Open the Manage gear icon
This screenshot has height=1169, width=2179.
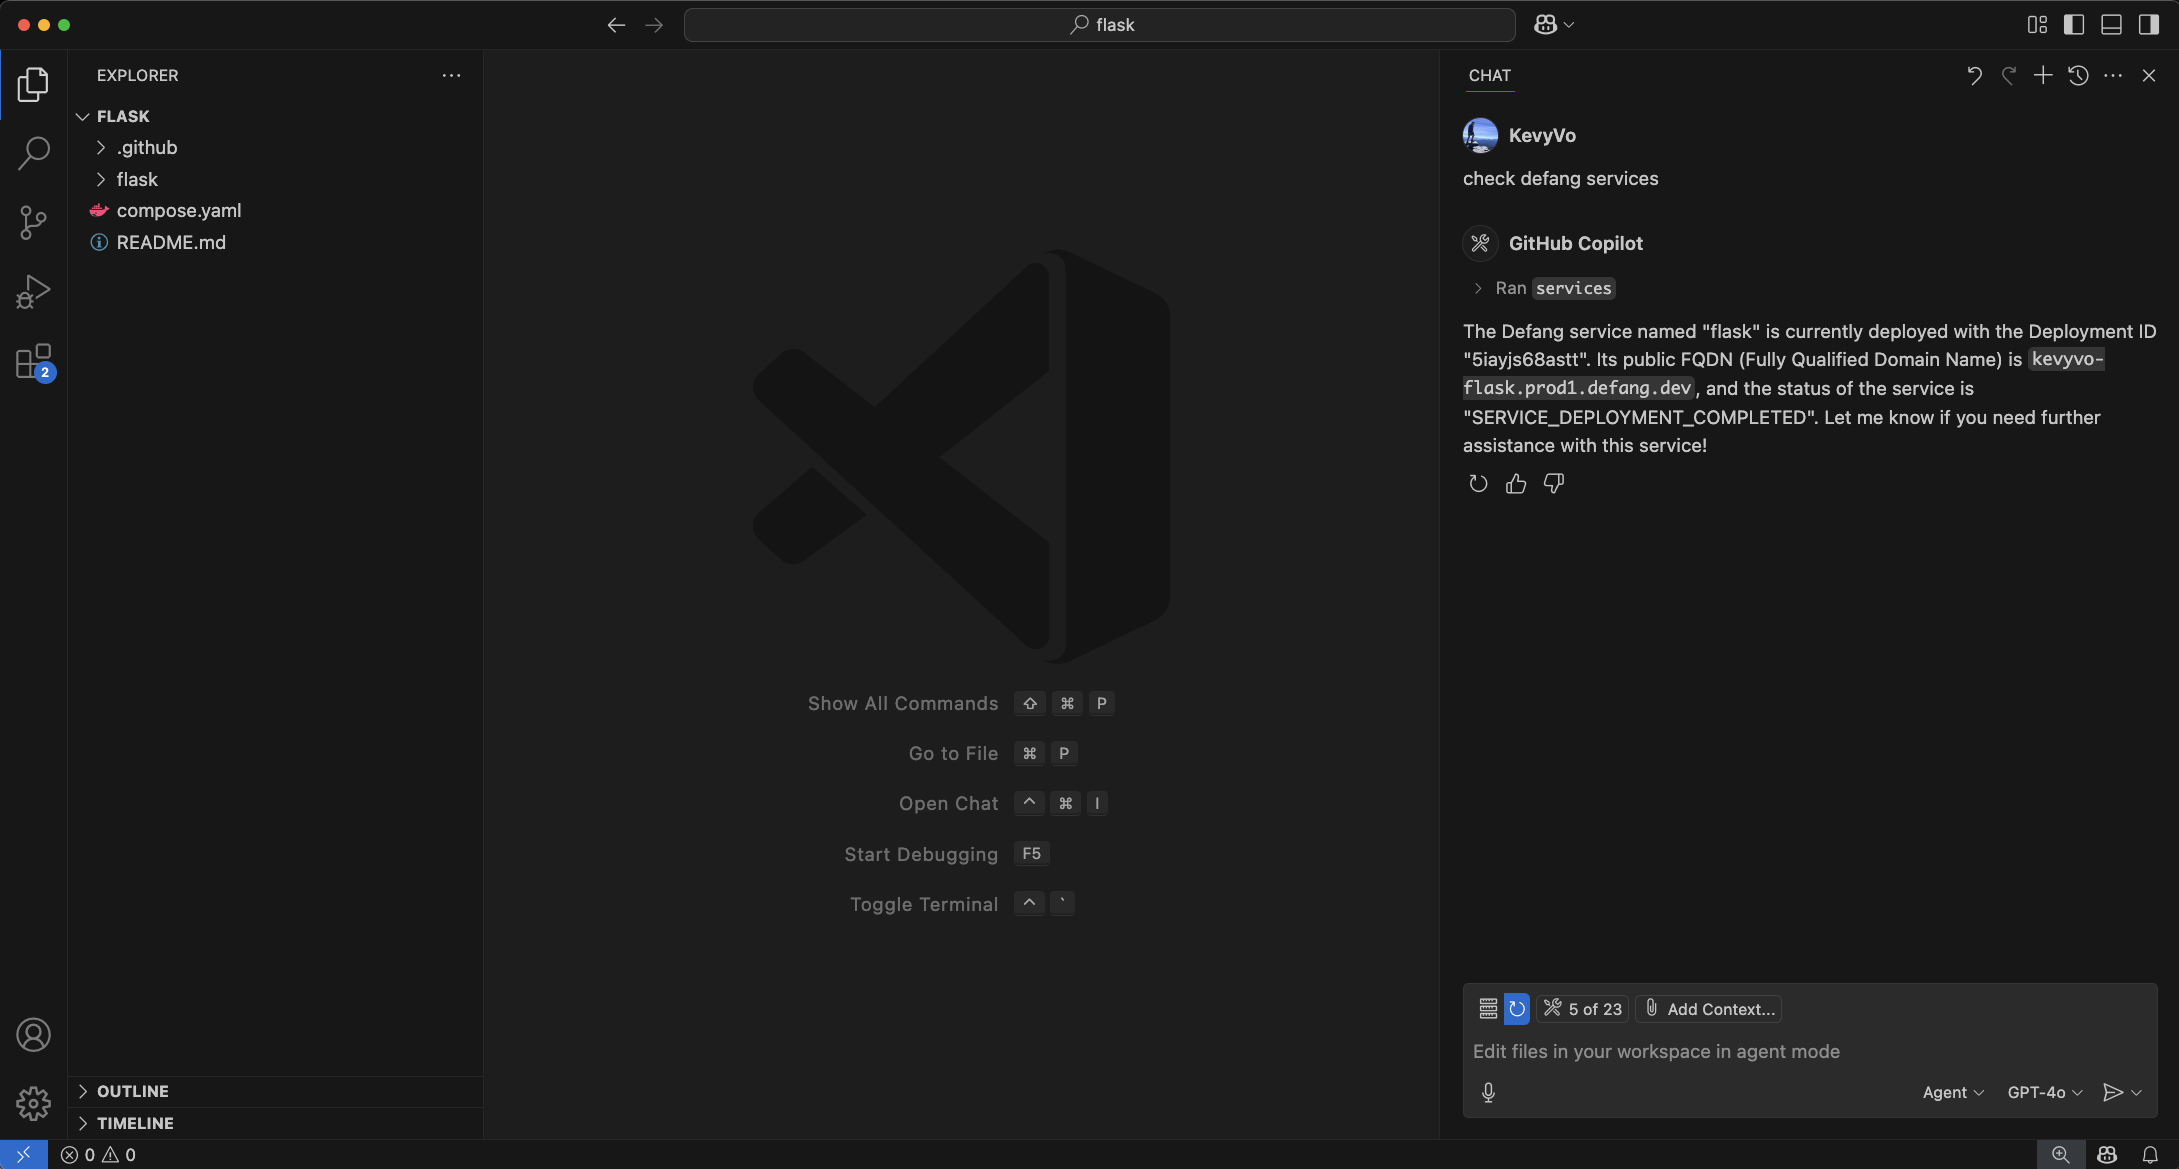(x=33, y=1103)
